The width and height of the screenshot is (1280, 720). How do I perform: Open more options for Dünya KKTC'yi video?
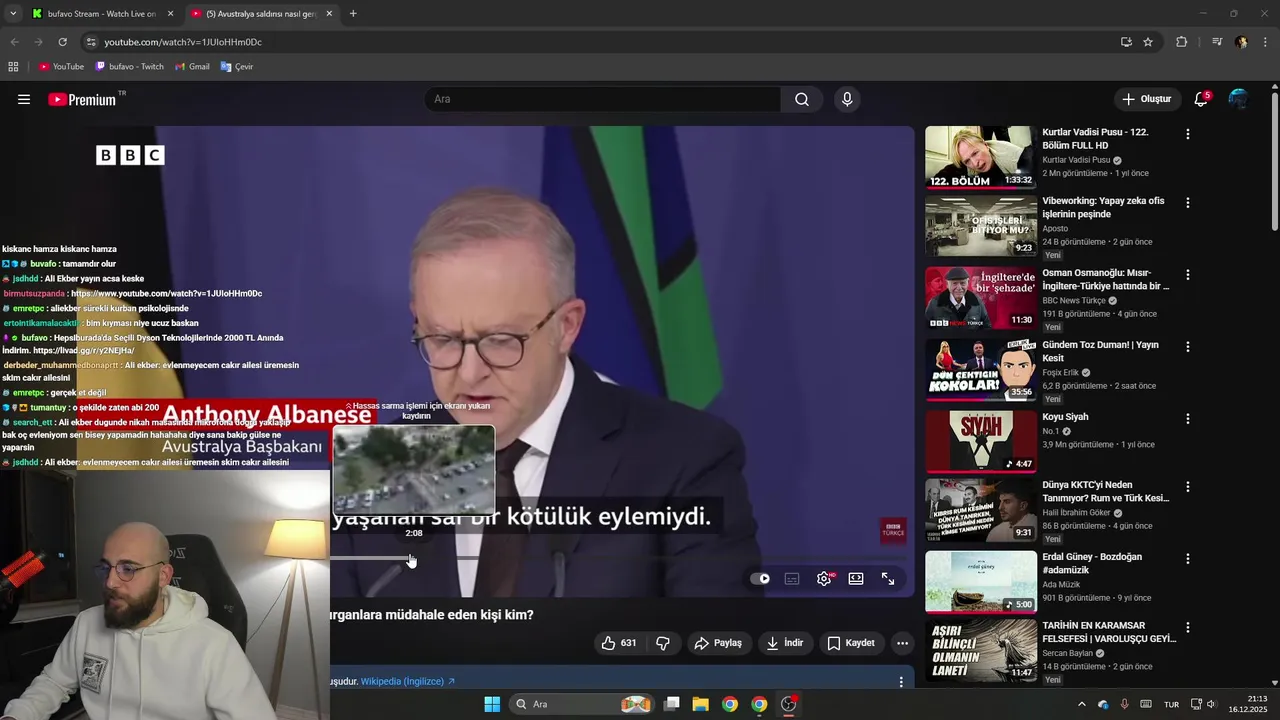pos(1188,487)
